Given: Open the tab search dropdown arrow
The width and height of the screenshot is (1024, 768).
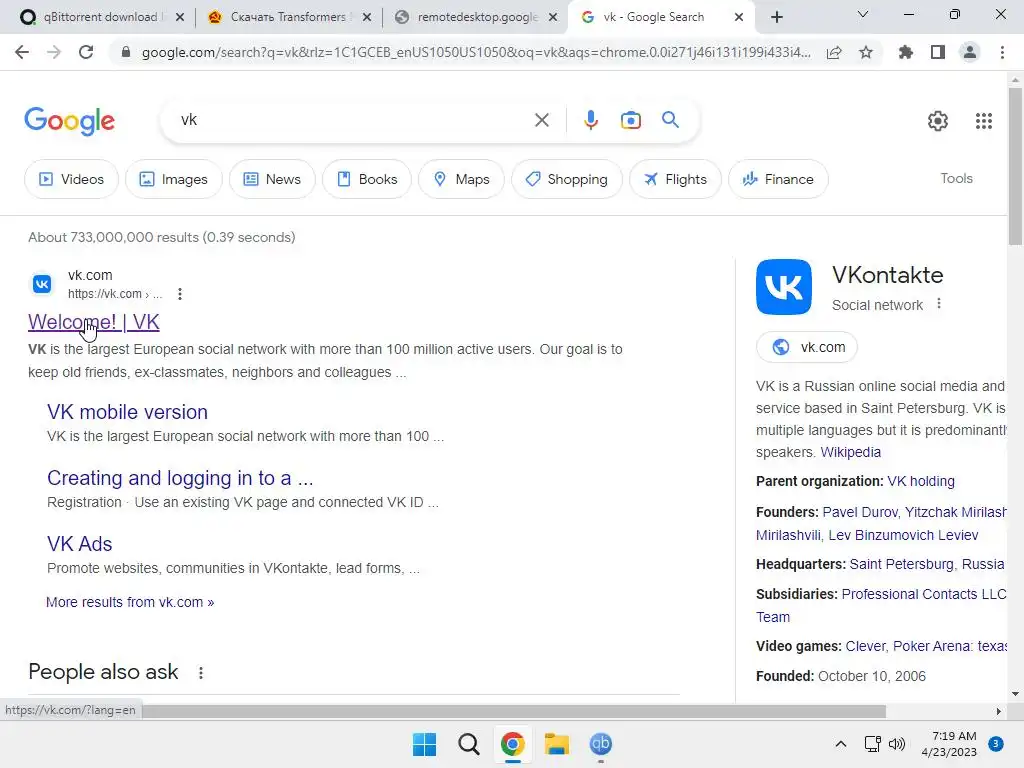Looking at the screenshot, I should 863,14.
